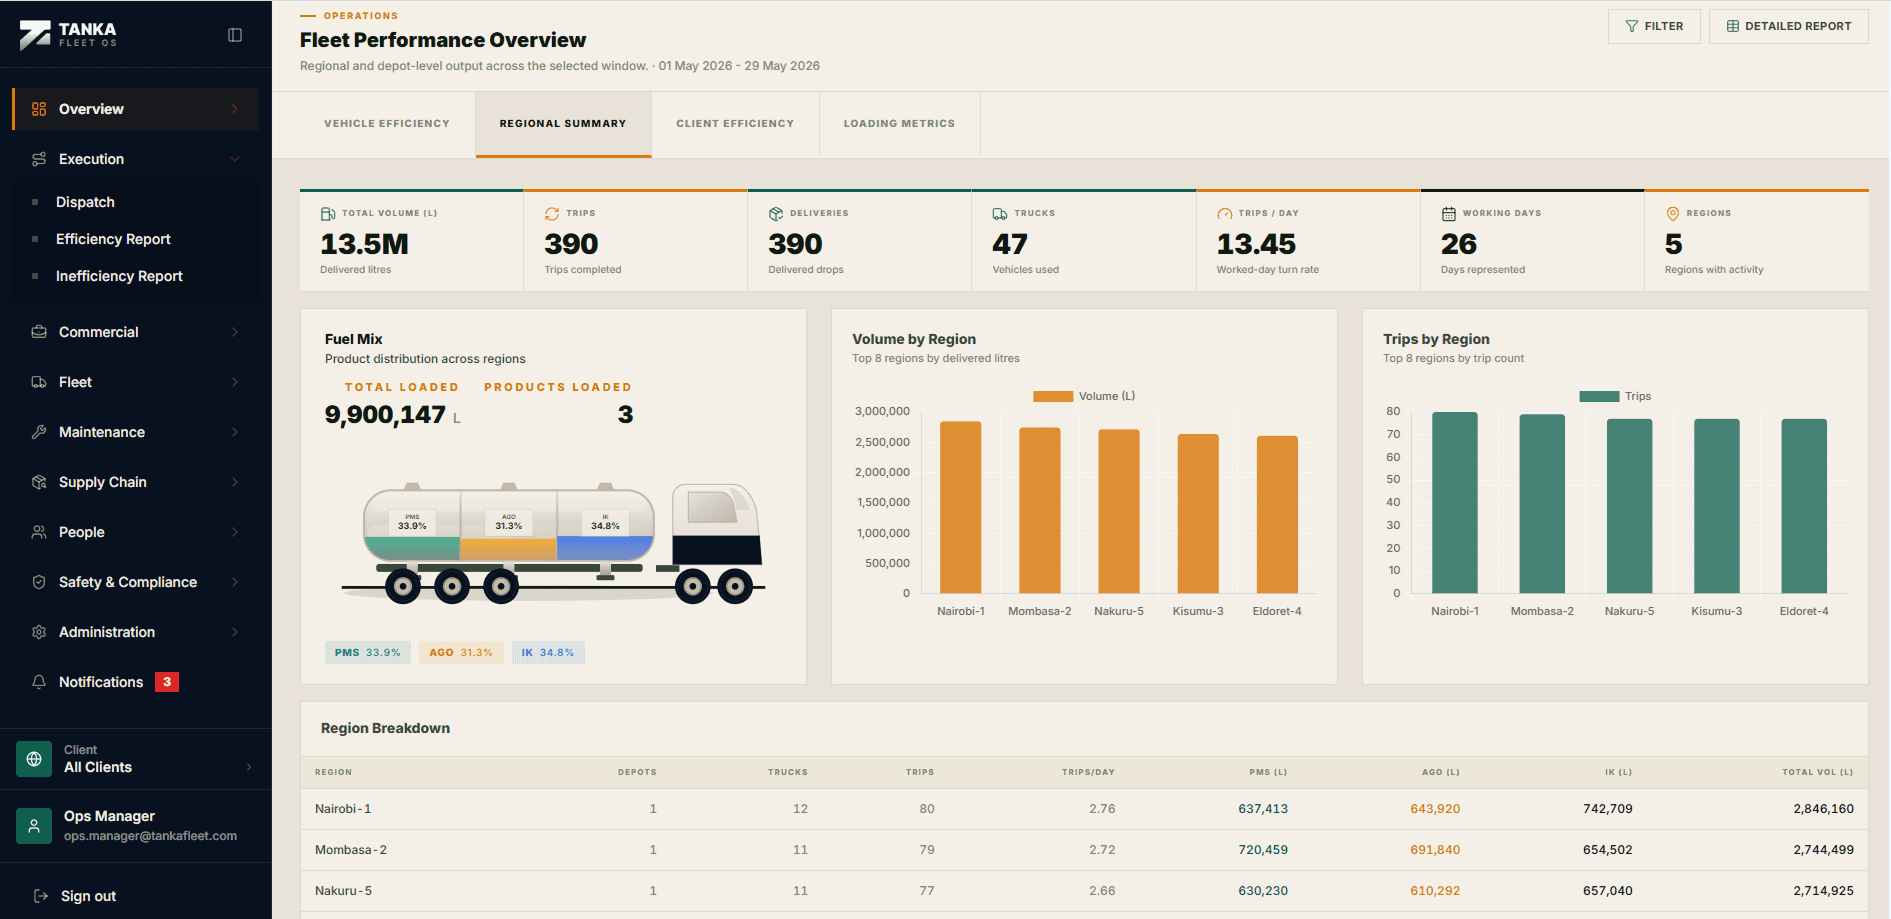Click the Ops Manager avatar icon
This screenshot has height=919, width=1891.
[x=34, y=826]
